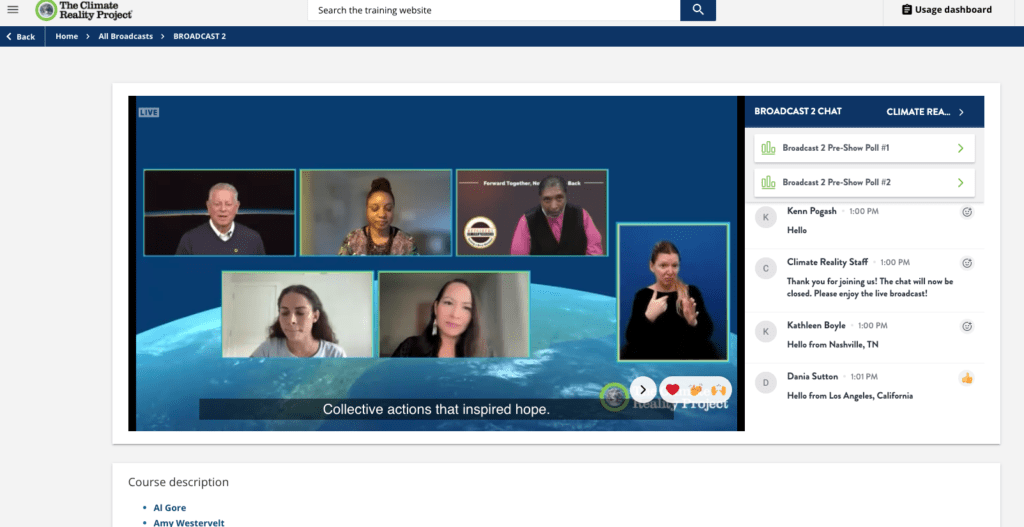Send a heart reaction on video
The height and width of the screenshot is (527, 1024).
[x=673, y=390]
